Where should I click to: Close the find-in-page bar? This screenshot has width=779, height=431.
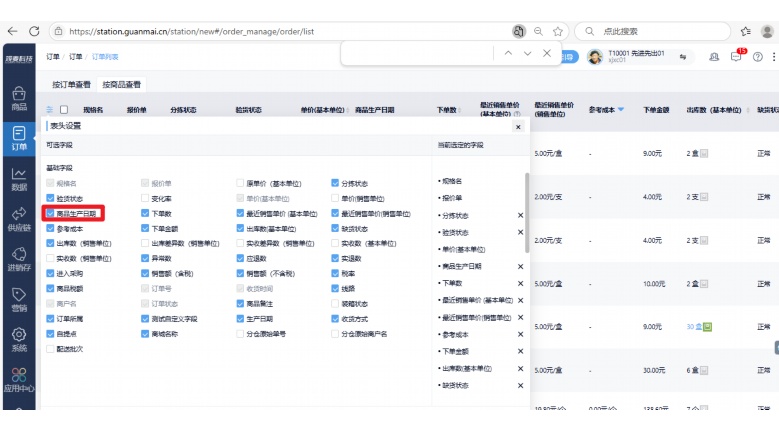point(547,53)
